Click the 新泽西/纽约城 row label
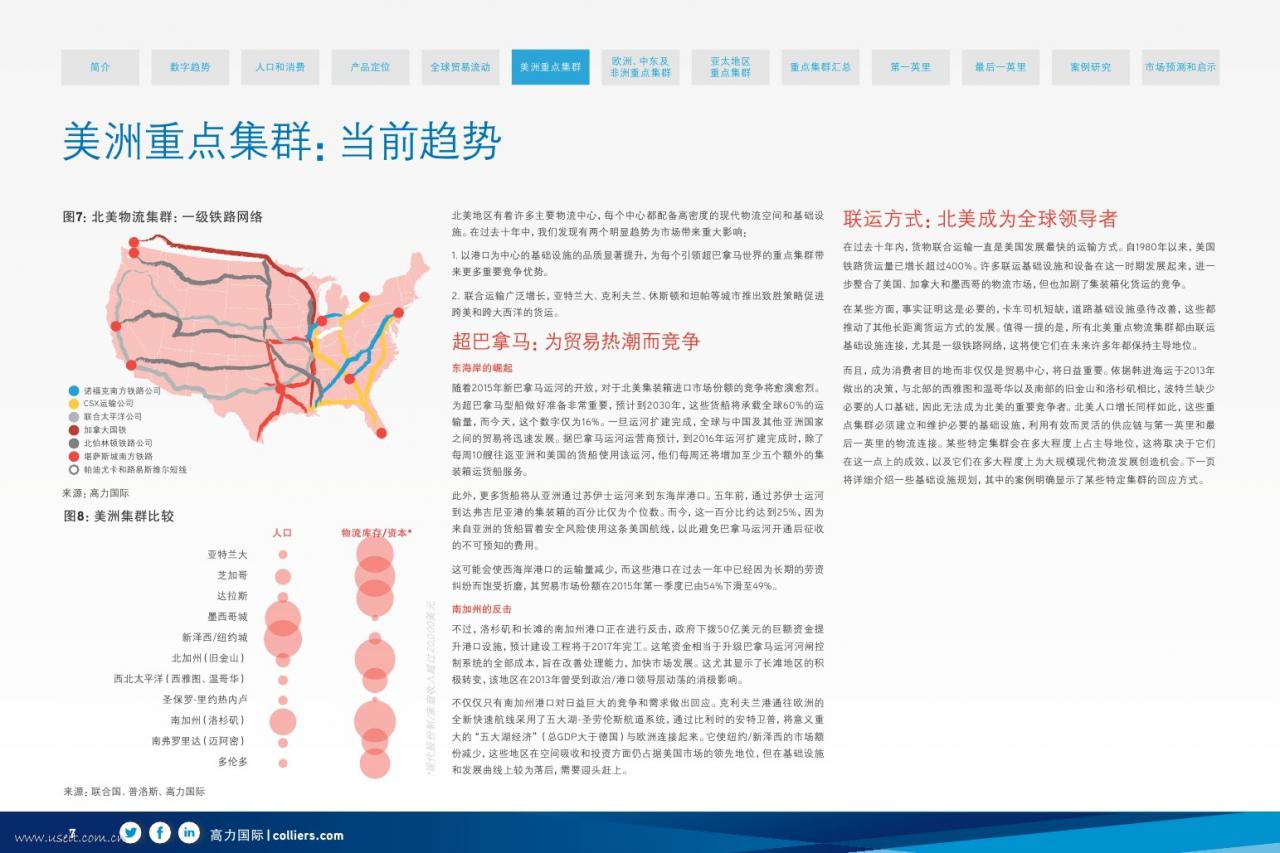Screen dimensions: 1280x853 pyautogui.click(x=214, y=638)
